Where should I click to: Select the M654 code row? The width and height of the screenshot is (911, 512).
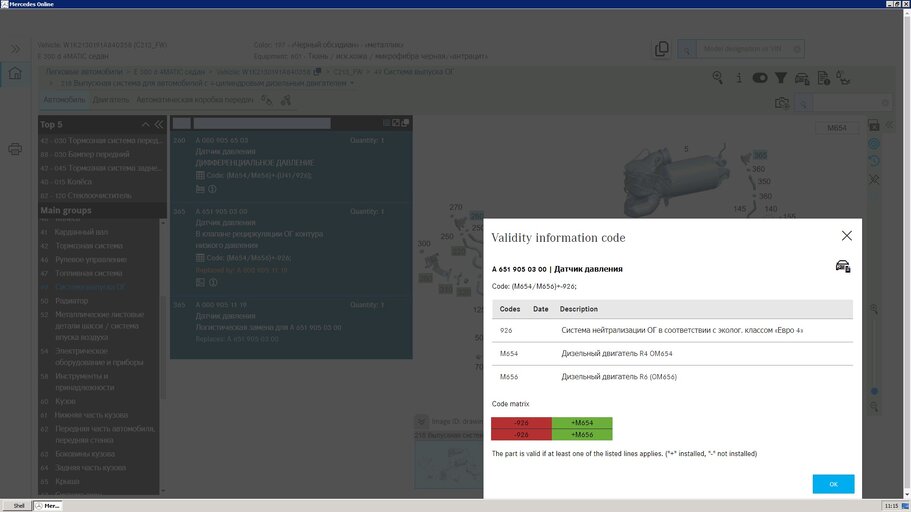tap(672, 353)
